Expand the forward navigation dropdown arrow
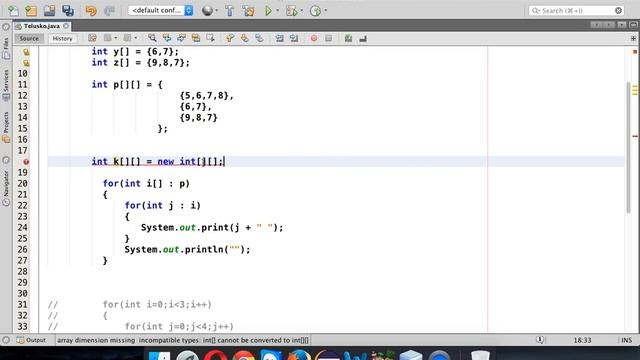640x360 pixels. [136, 38]
